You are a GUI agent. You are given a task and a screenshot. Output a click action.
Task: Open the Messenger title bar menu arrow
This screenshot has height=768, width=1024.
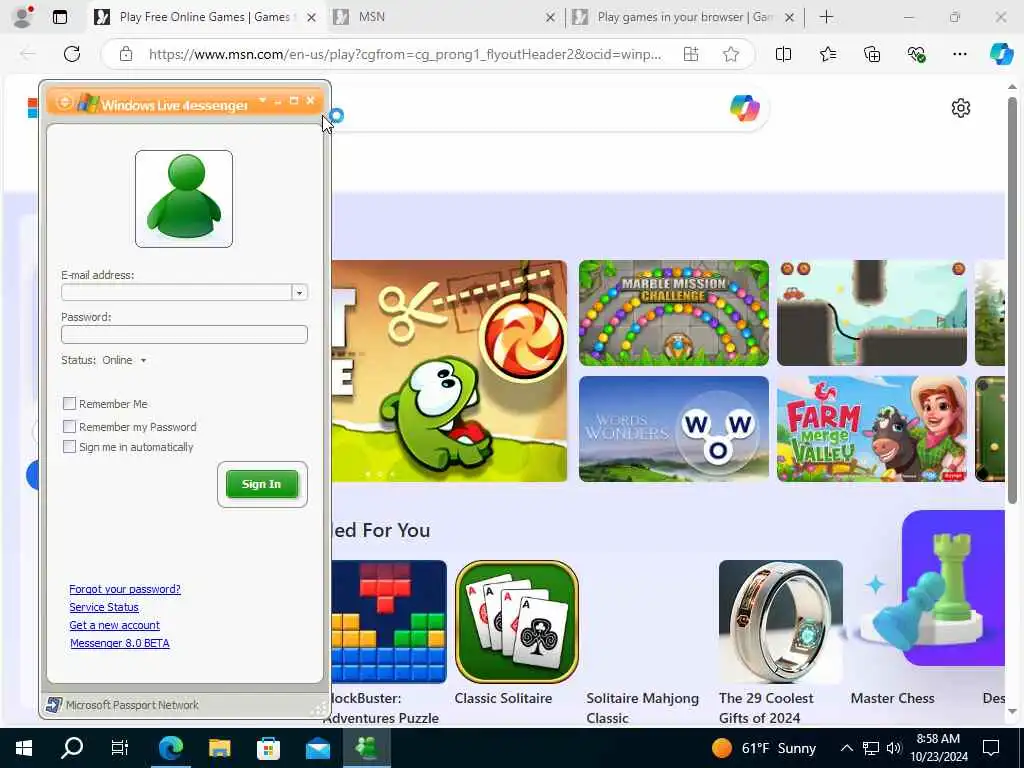pyautogui.click(x=263, y=101)
